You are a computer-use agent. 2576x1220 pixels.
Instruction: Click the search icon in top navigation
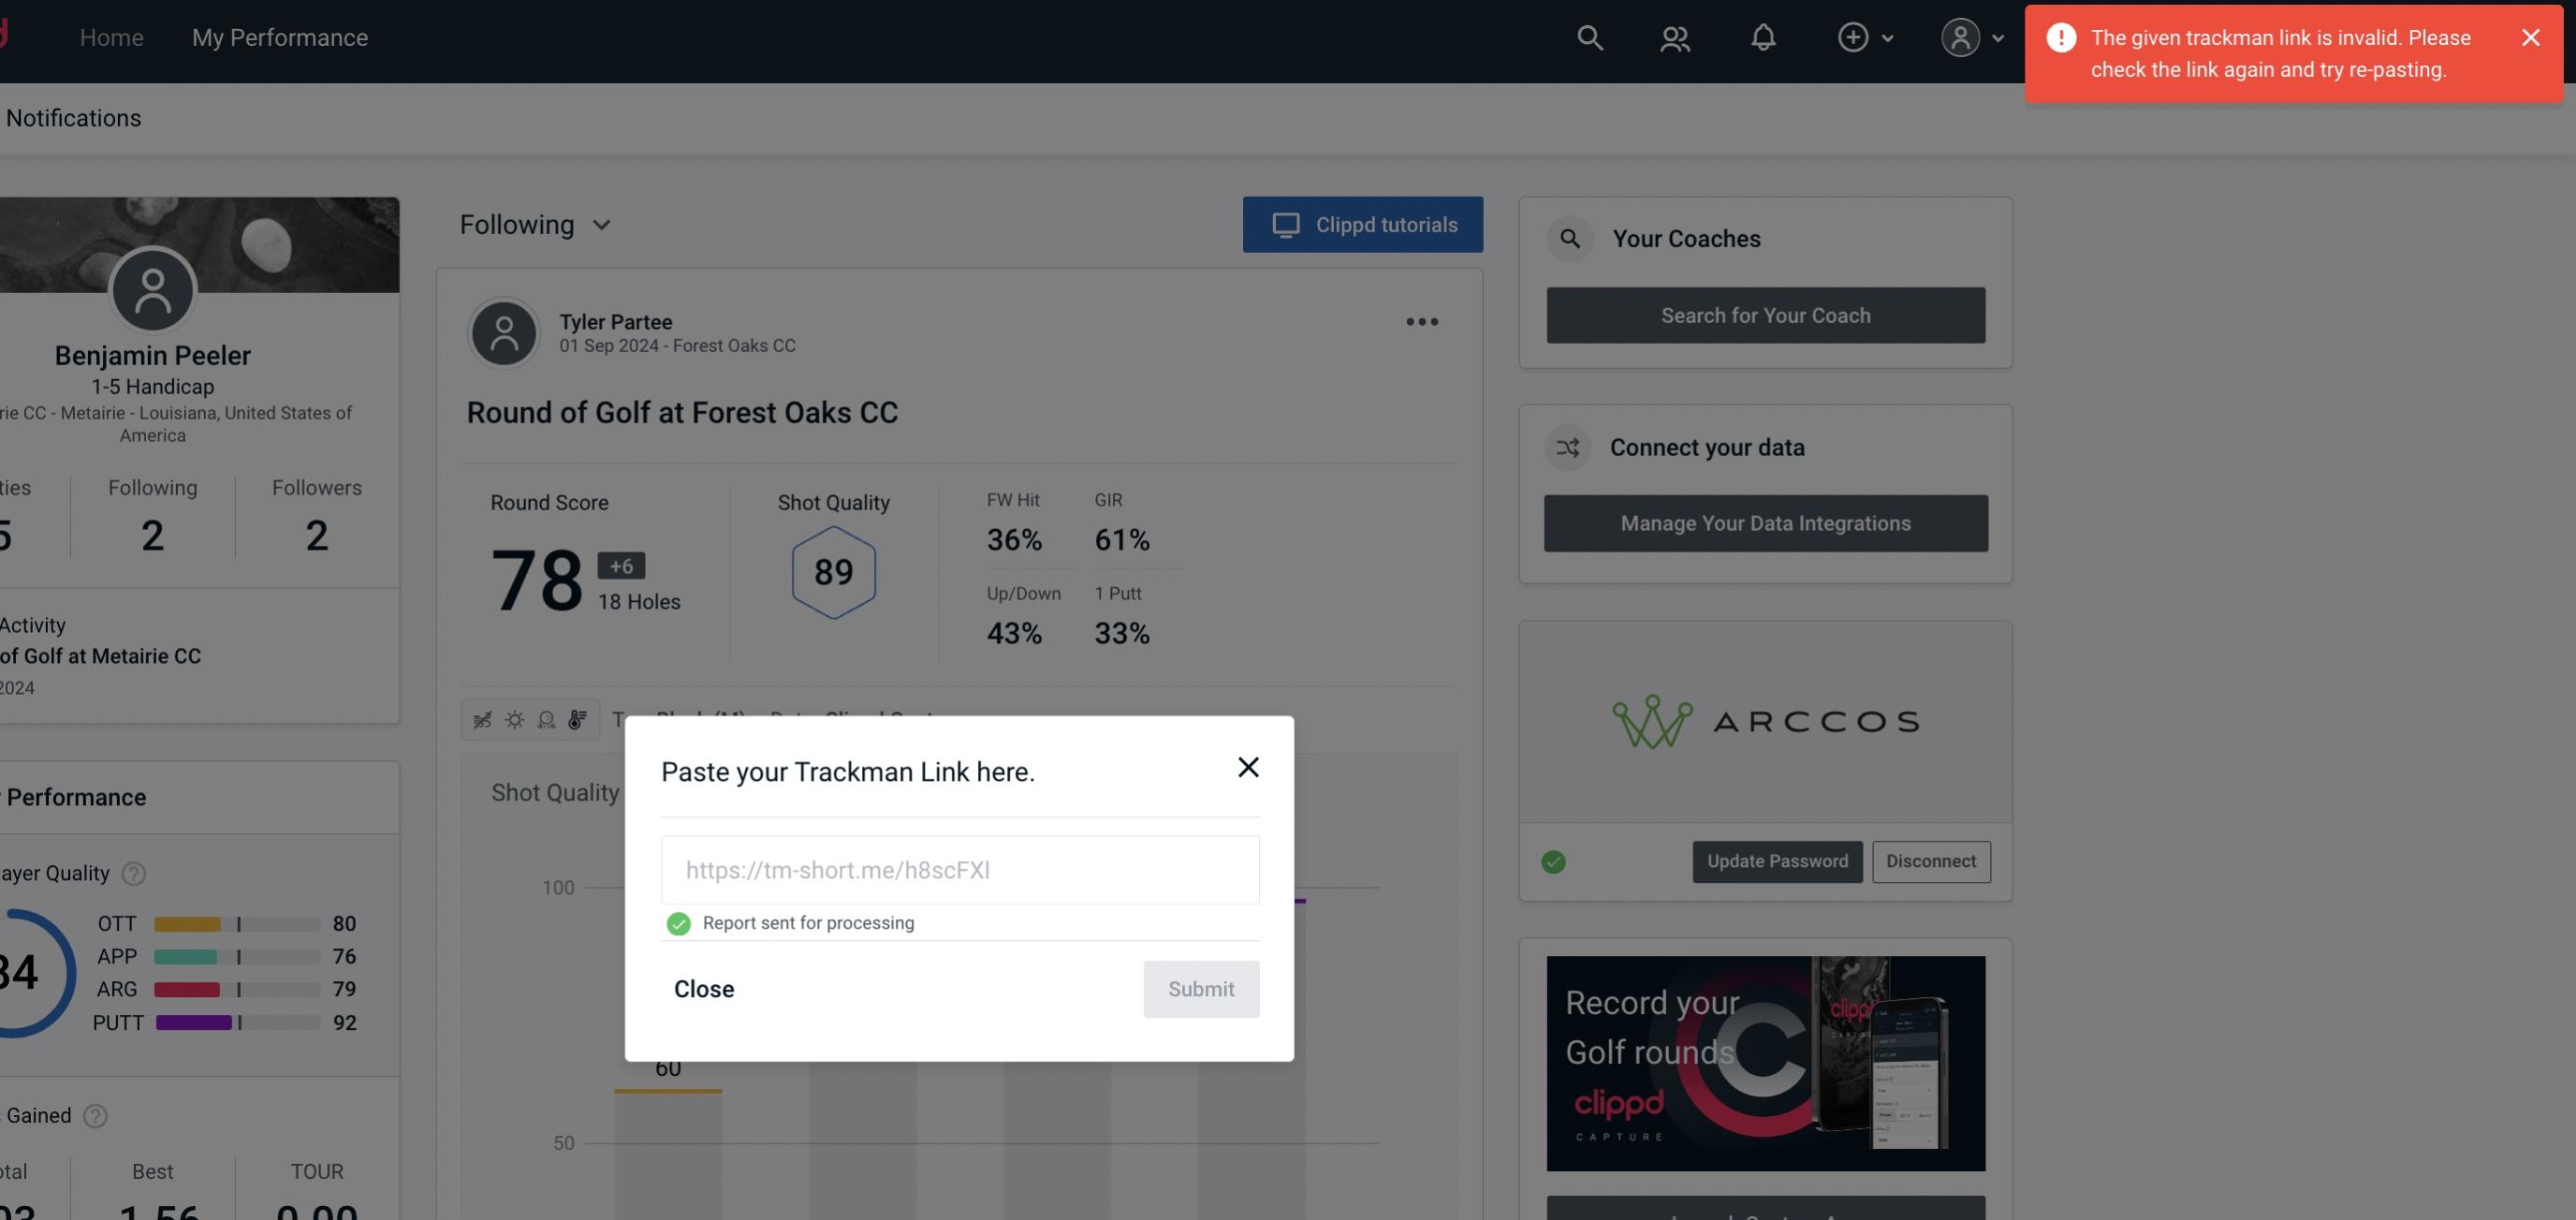(x=1588, y=37)
